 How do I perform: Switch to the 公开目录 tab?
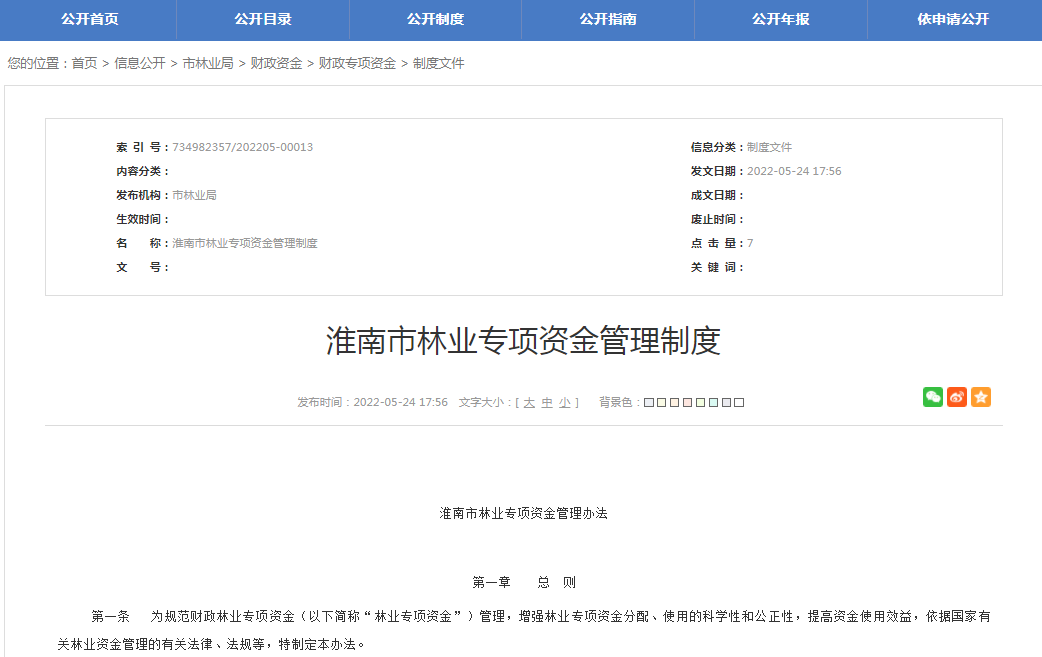tap(260, 19)
